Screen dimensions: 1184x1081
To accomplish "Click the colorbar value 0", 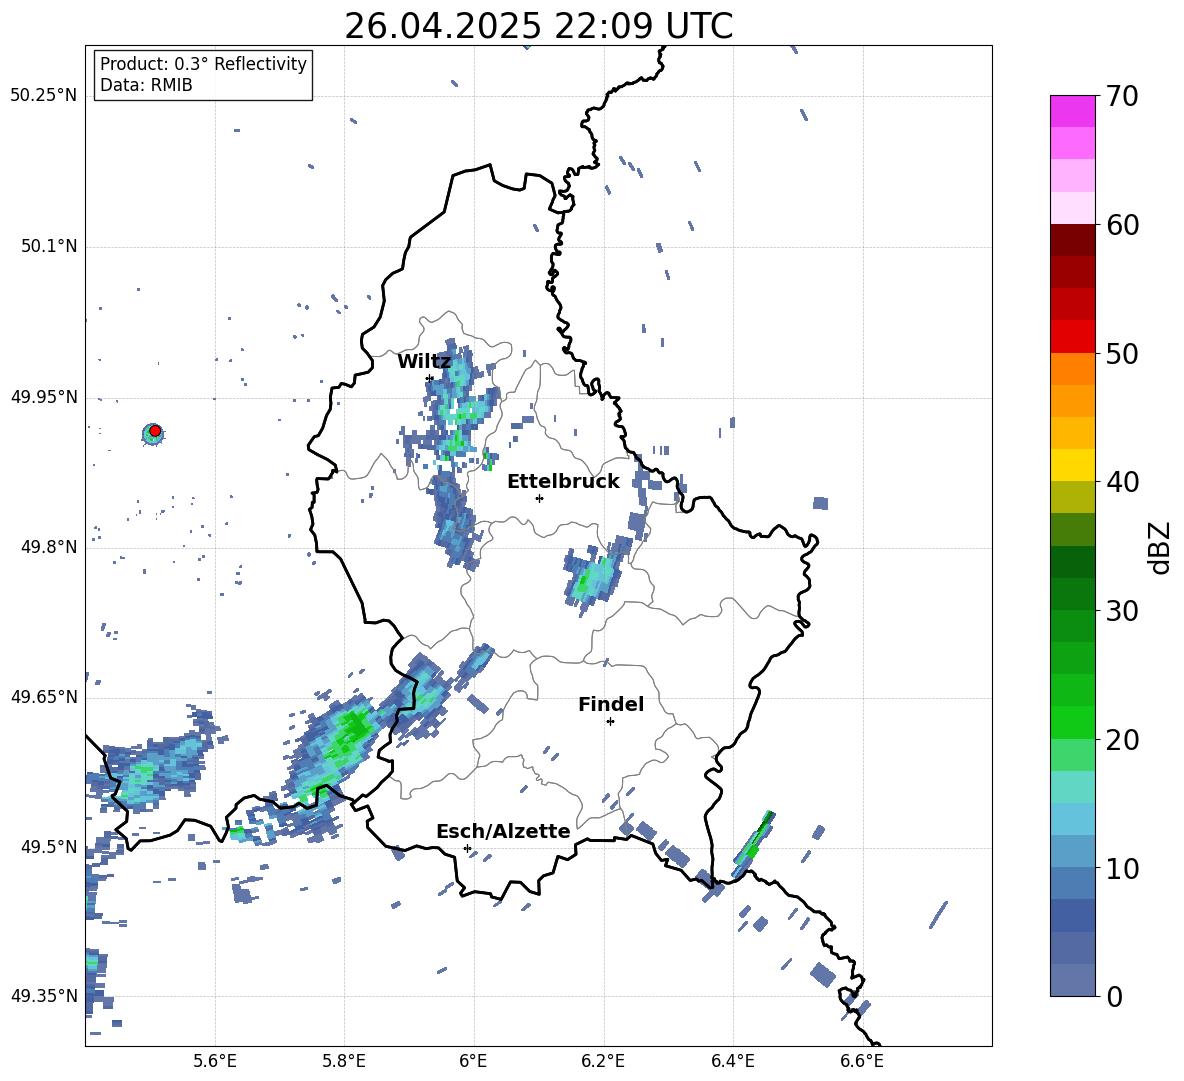I will [x=1114, y=997].
